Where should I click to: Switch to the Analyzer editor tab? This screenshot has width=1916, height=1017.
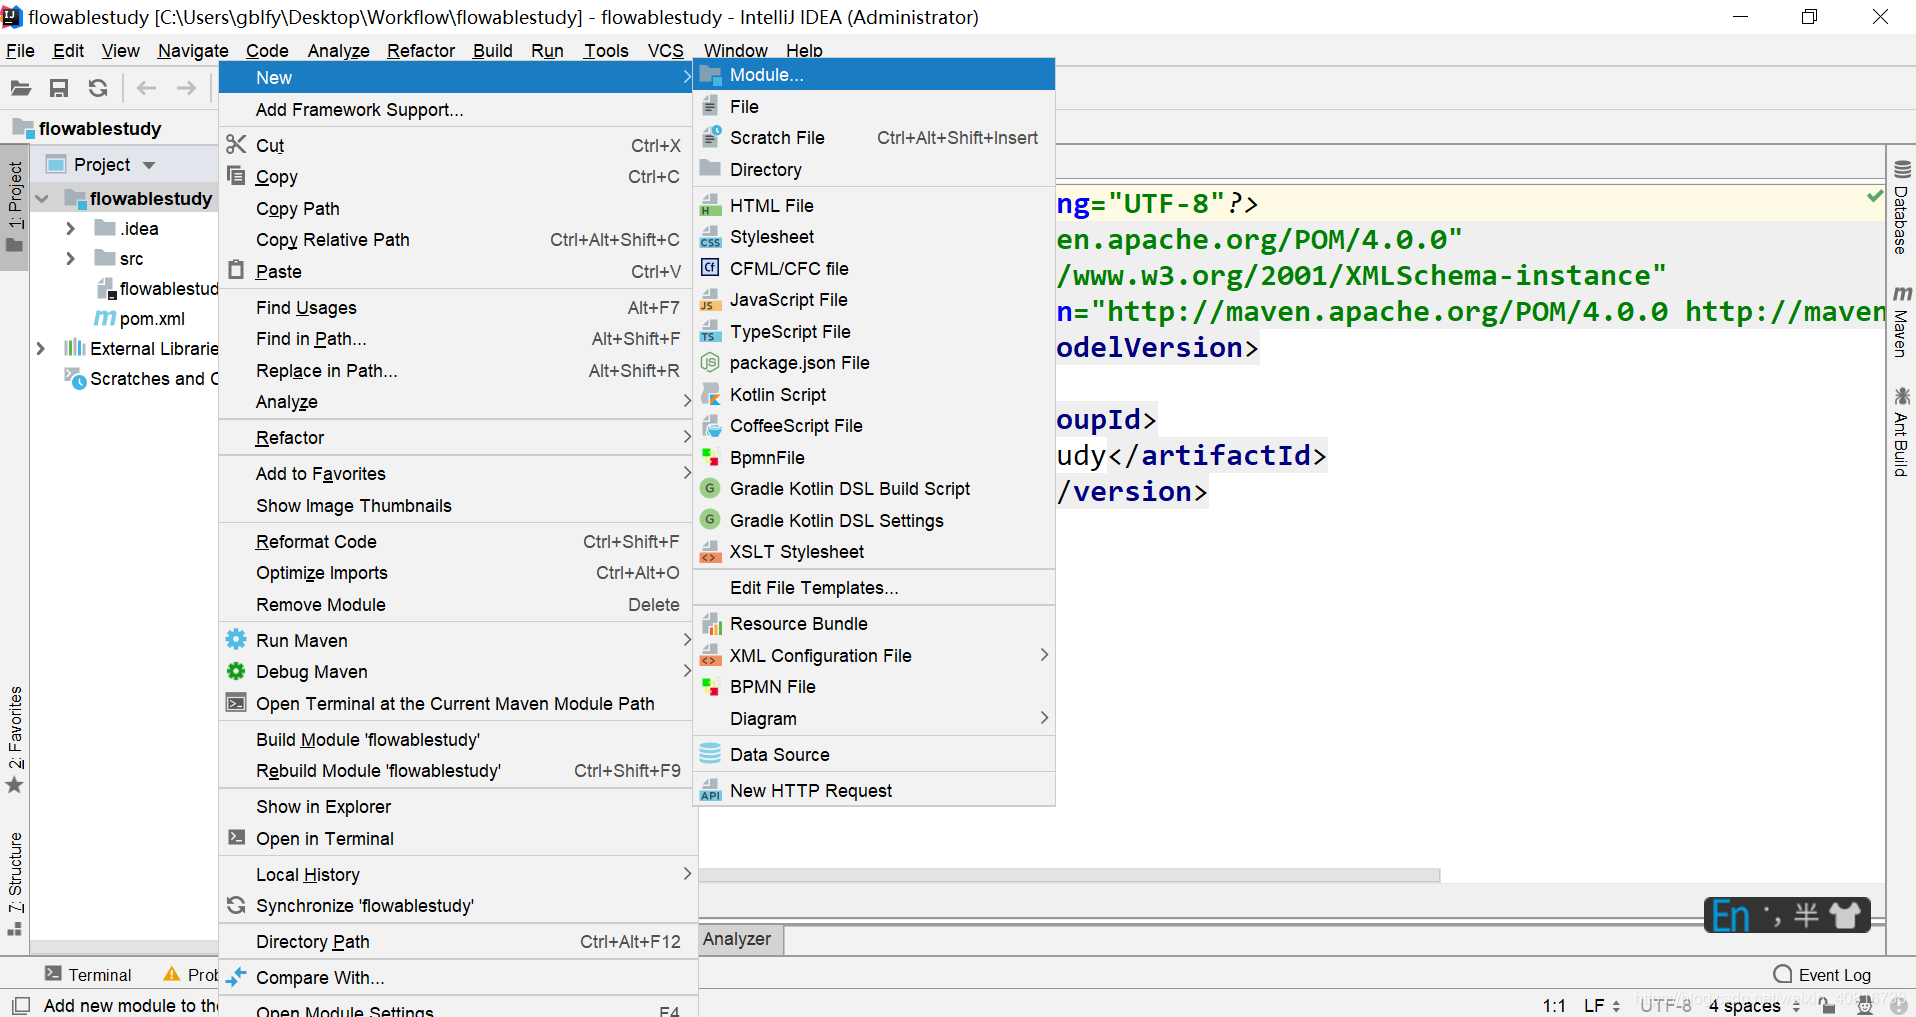point(737,939)
